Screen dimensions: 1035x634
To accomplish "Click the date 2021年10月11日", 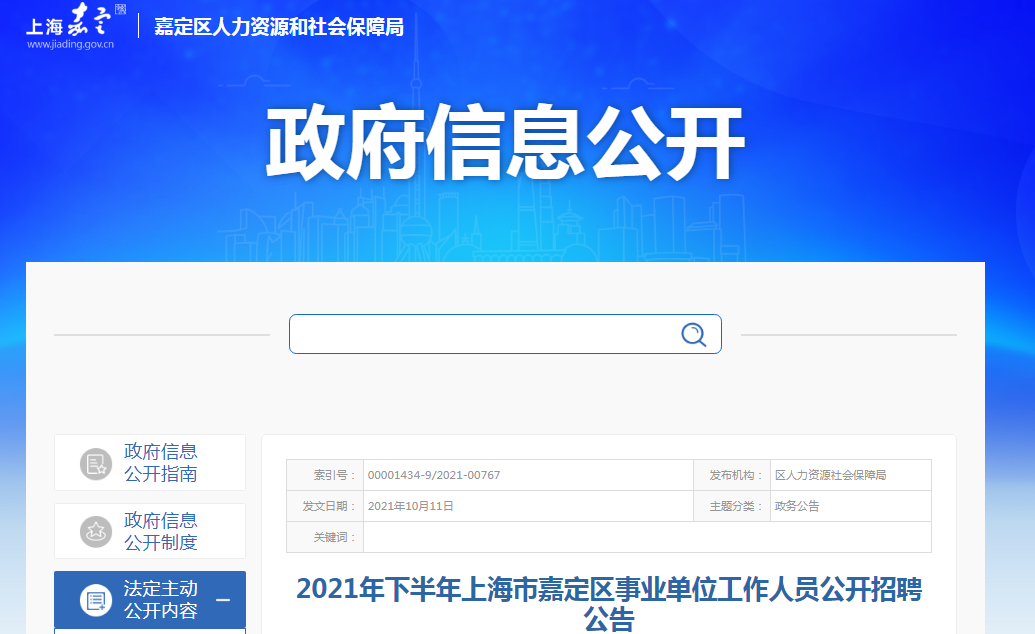I will click(x=411, y=506).
